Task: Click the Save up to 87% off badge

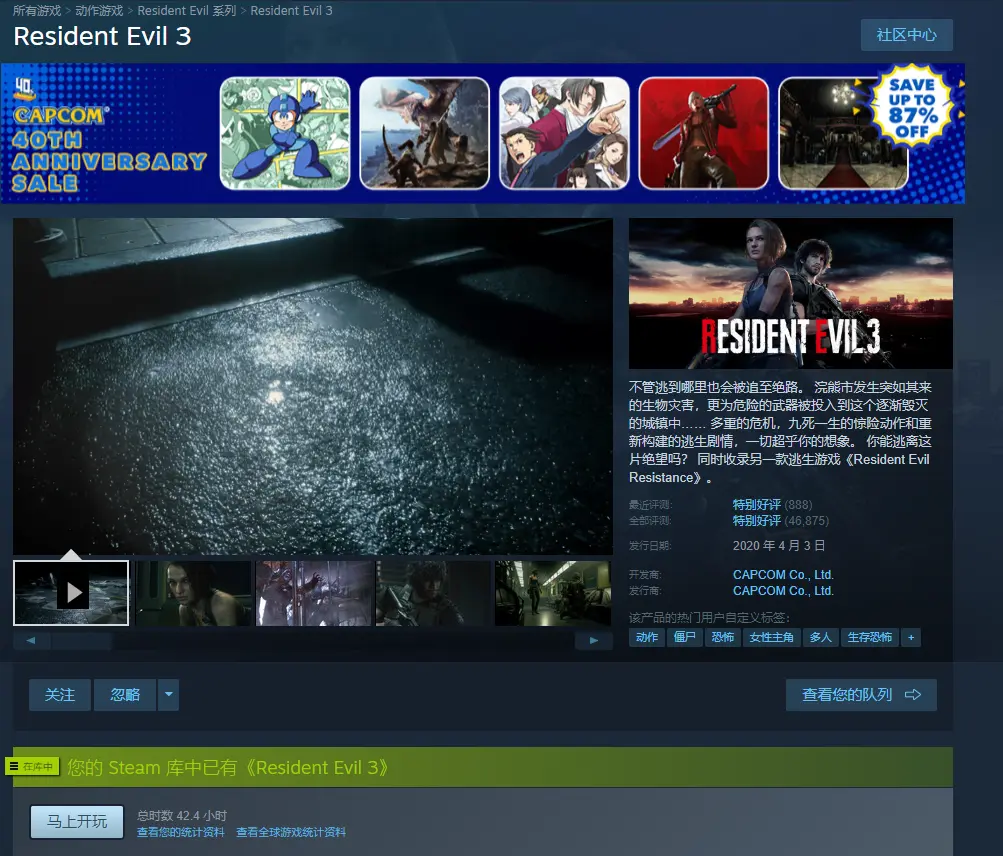Action: tap(913, 104)
